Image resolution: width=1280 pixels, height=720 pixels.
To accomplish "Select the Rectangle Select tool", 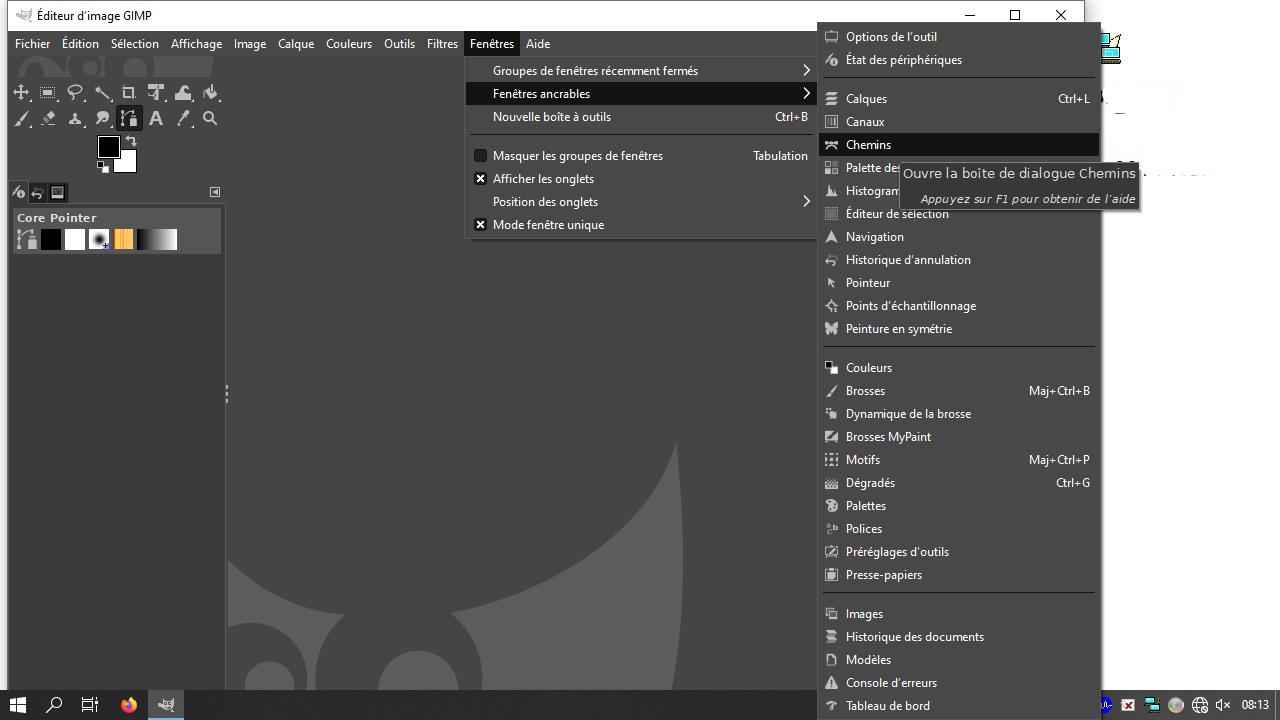I will (48, 93).
